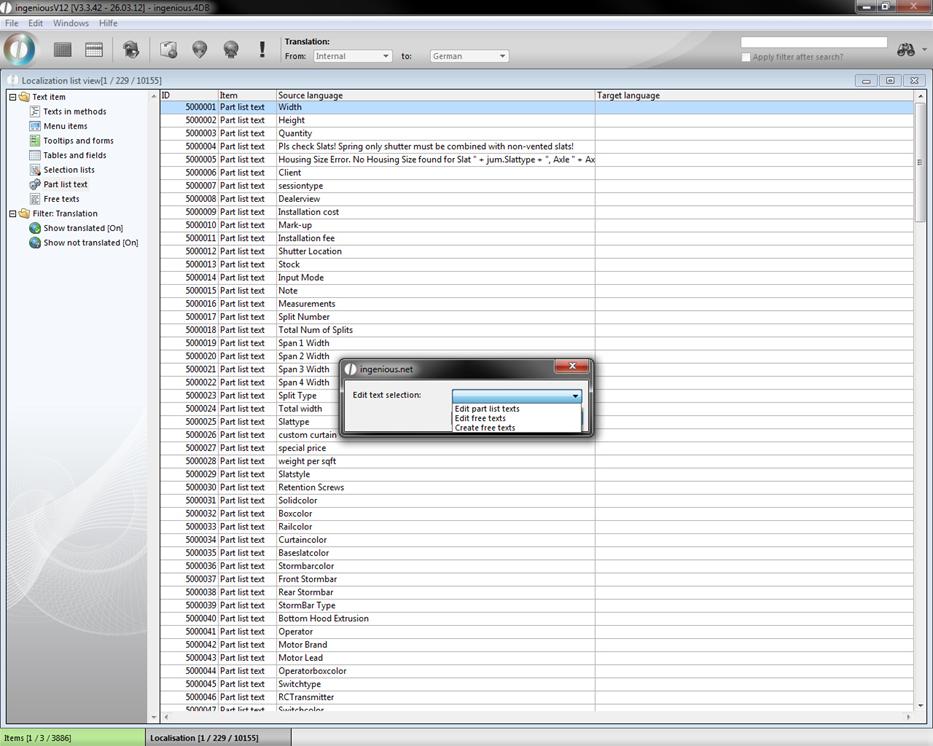933x746 pixels.
Task: Select the Tooltips and forms item
Action: [78, 141]
